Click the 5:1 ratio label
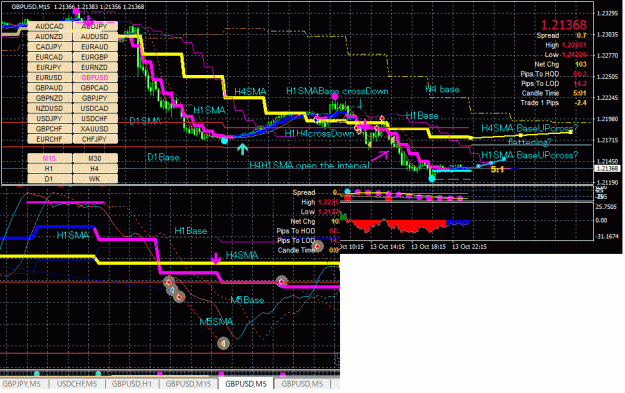This screenshot has height=393, width=625. click(x=497, y=169)
